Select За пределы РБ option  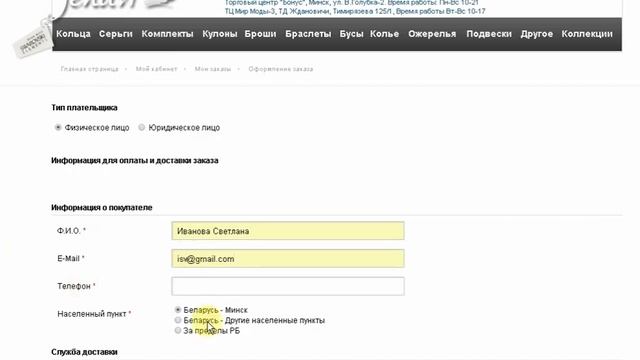178,330
